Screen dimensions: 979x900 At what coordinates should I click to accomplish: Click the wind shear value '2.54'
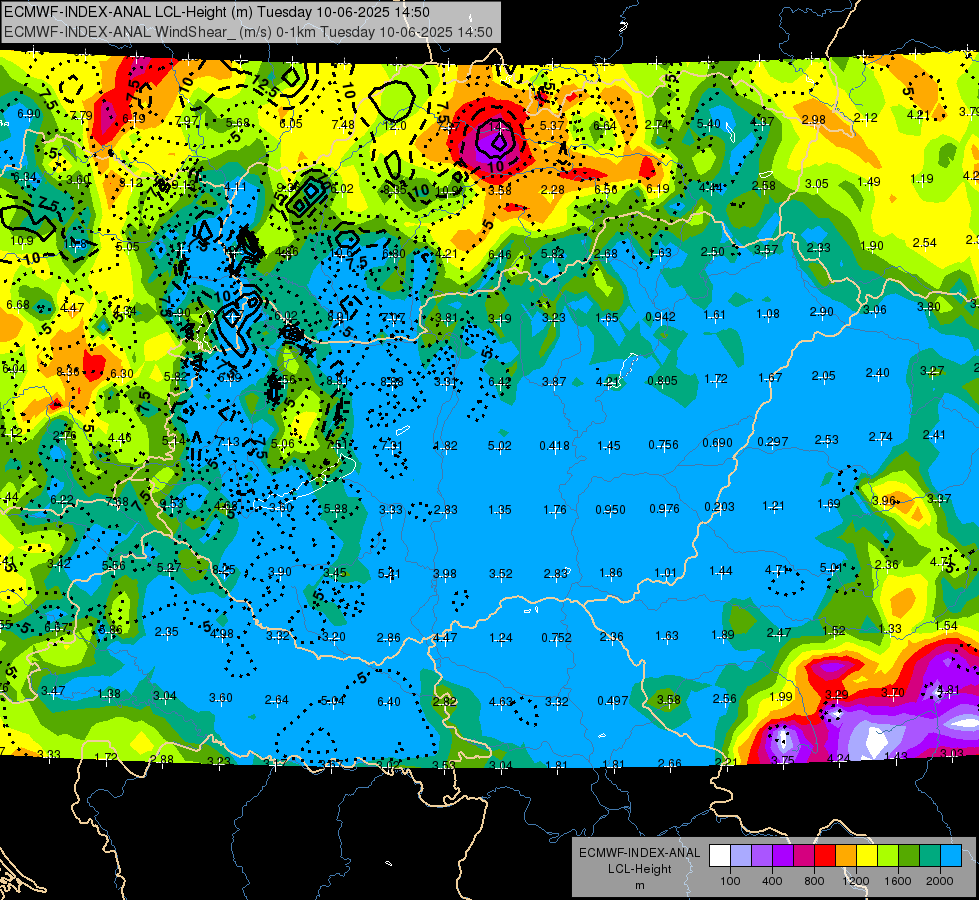[x=924, y=242]
